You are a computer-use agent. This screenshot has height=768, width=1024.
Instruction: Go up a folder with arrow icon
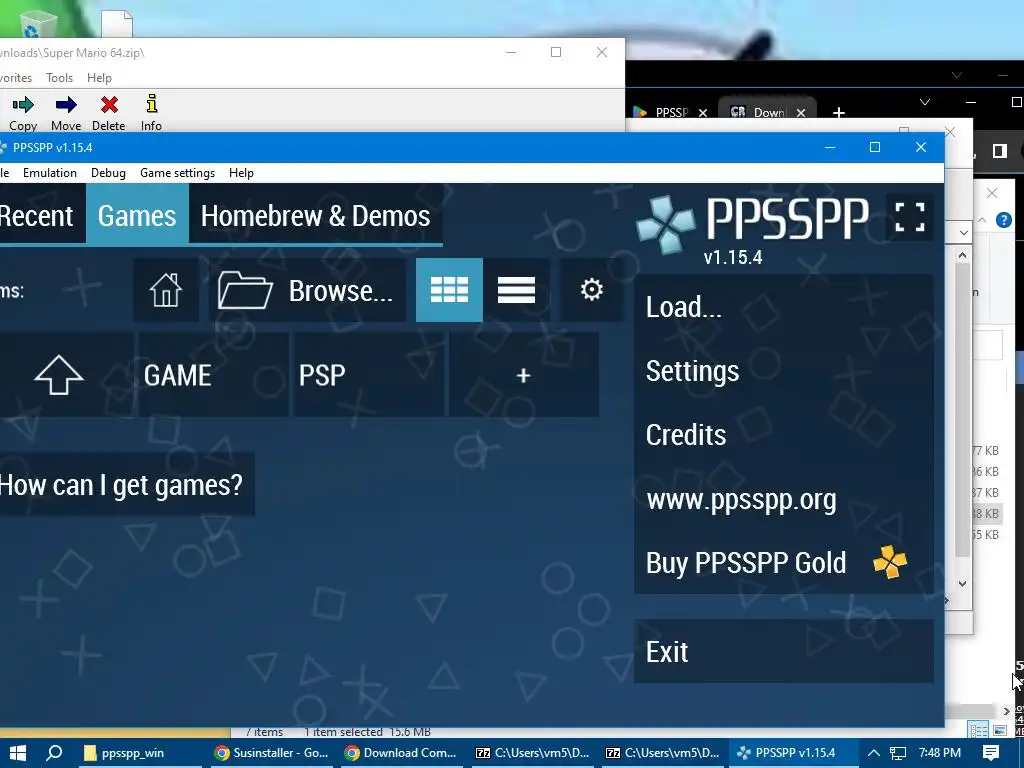(x=59, y=375)
